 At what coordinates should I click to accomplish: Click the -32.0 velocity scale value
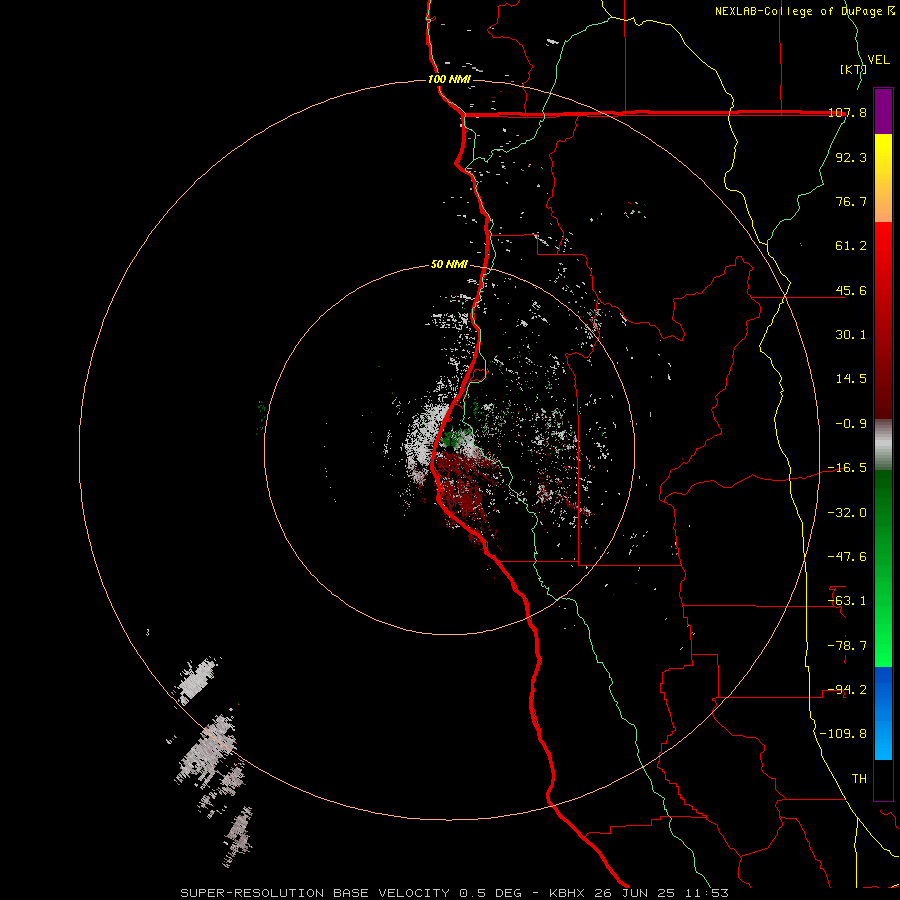pos(847,513)
